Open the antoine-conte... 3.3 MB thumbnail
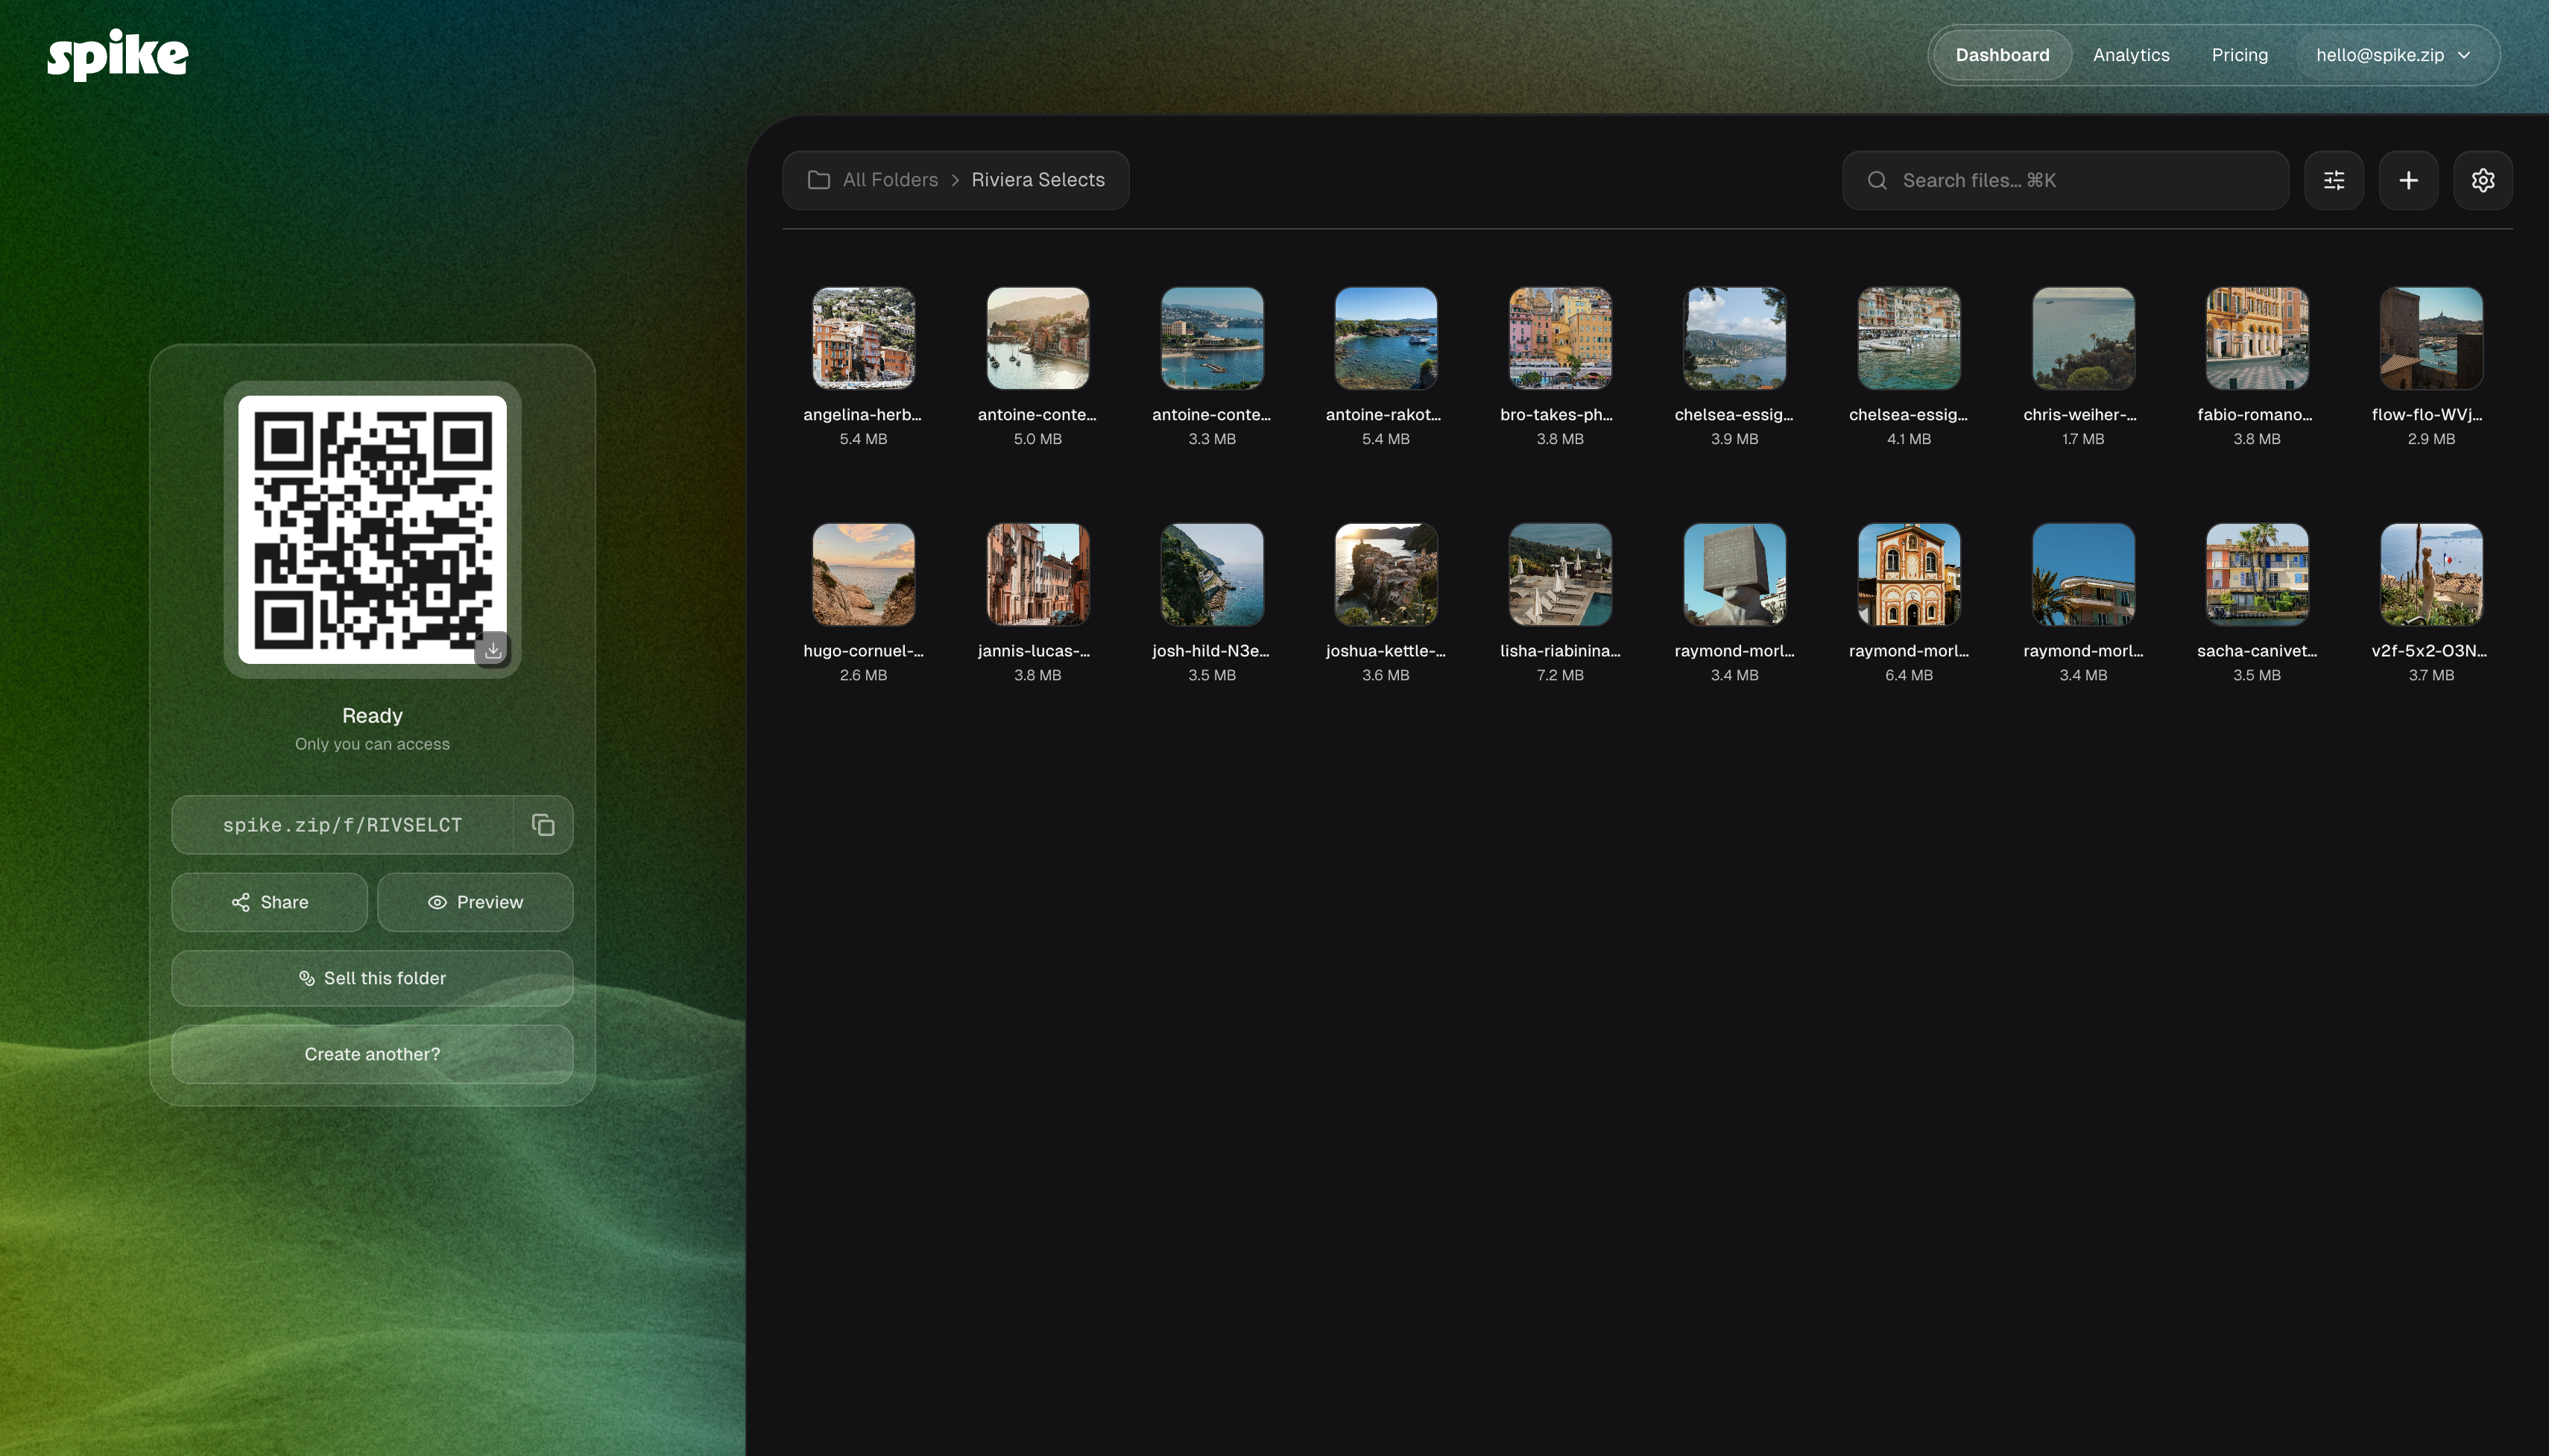 [1212, 338]
